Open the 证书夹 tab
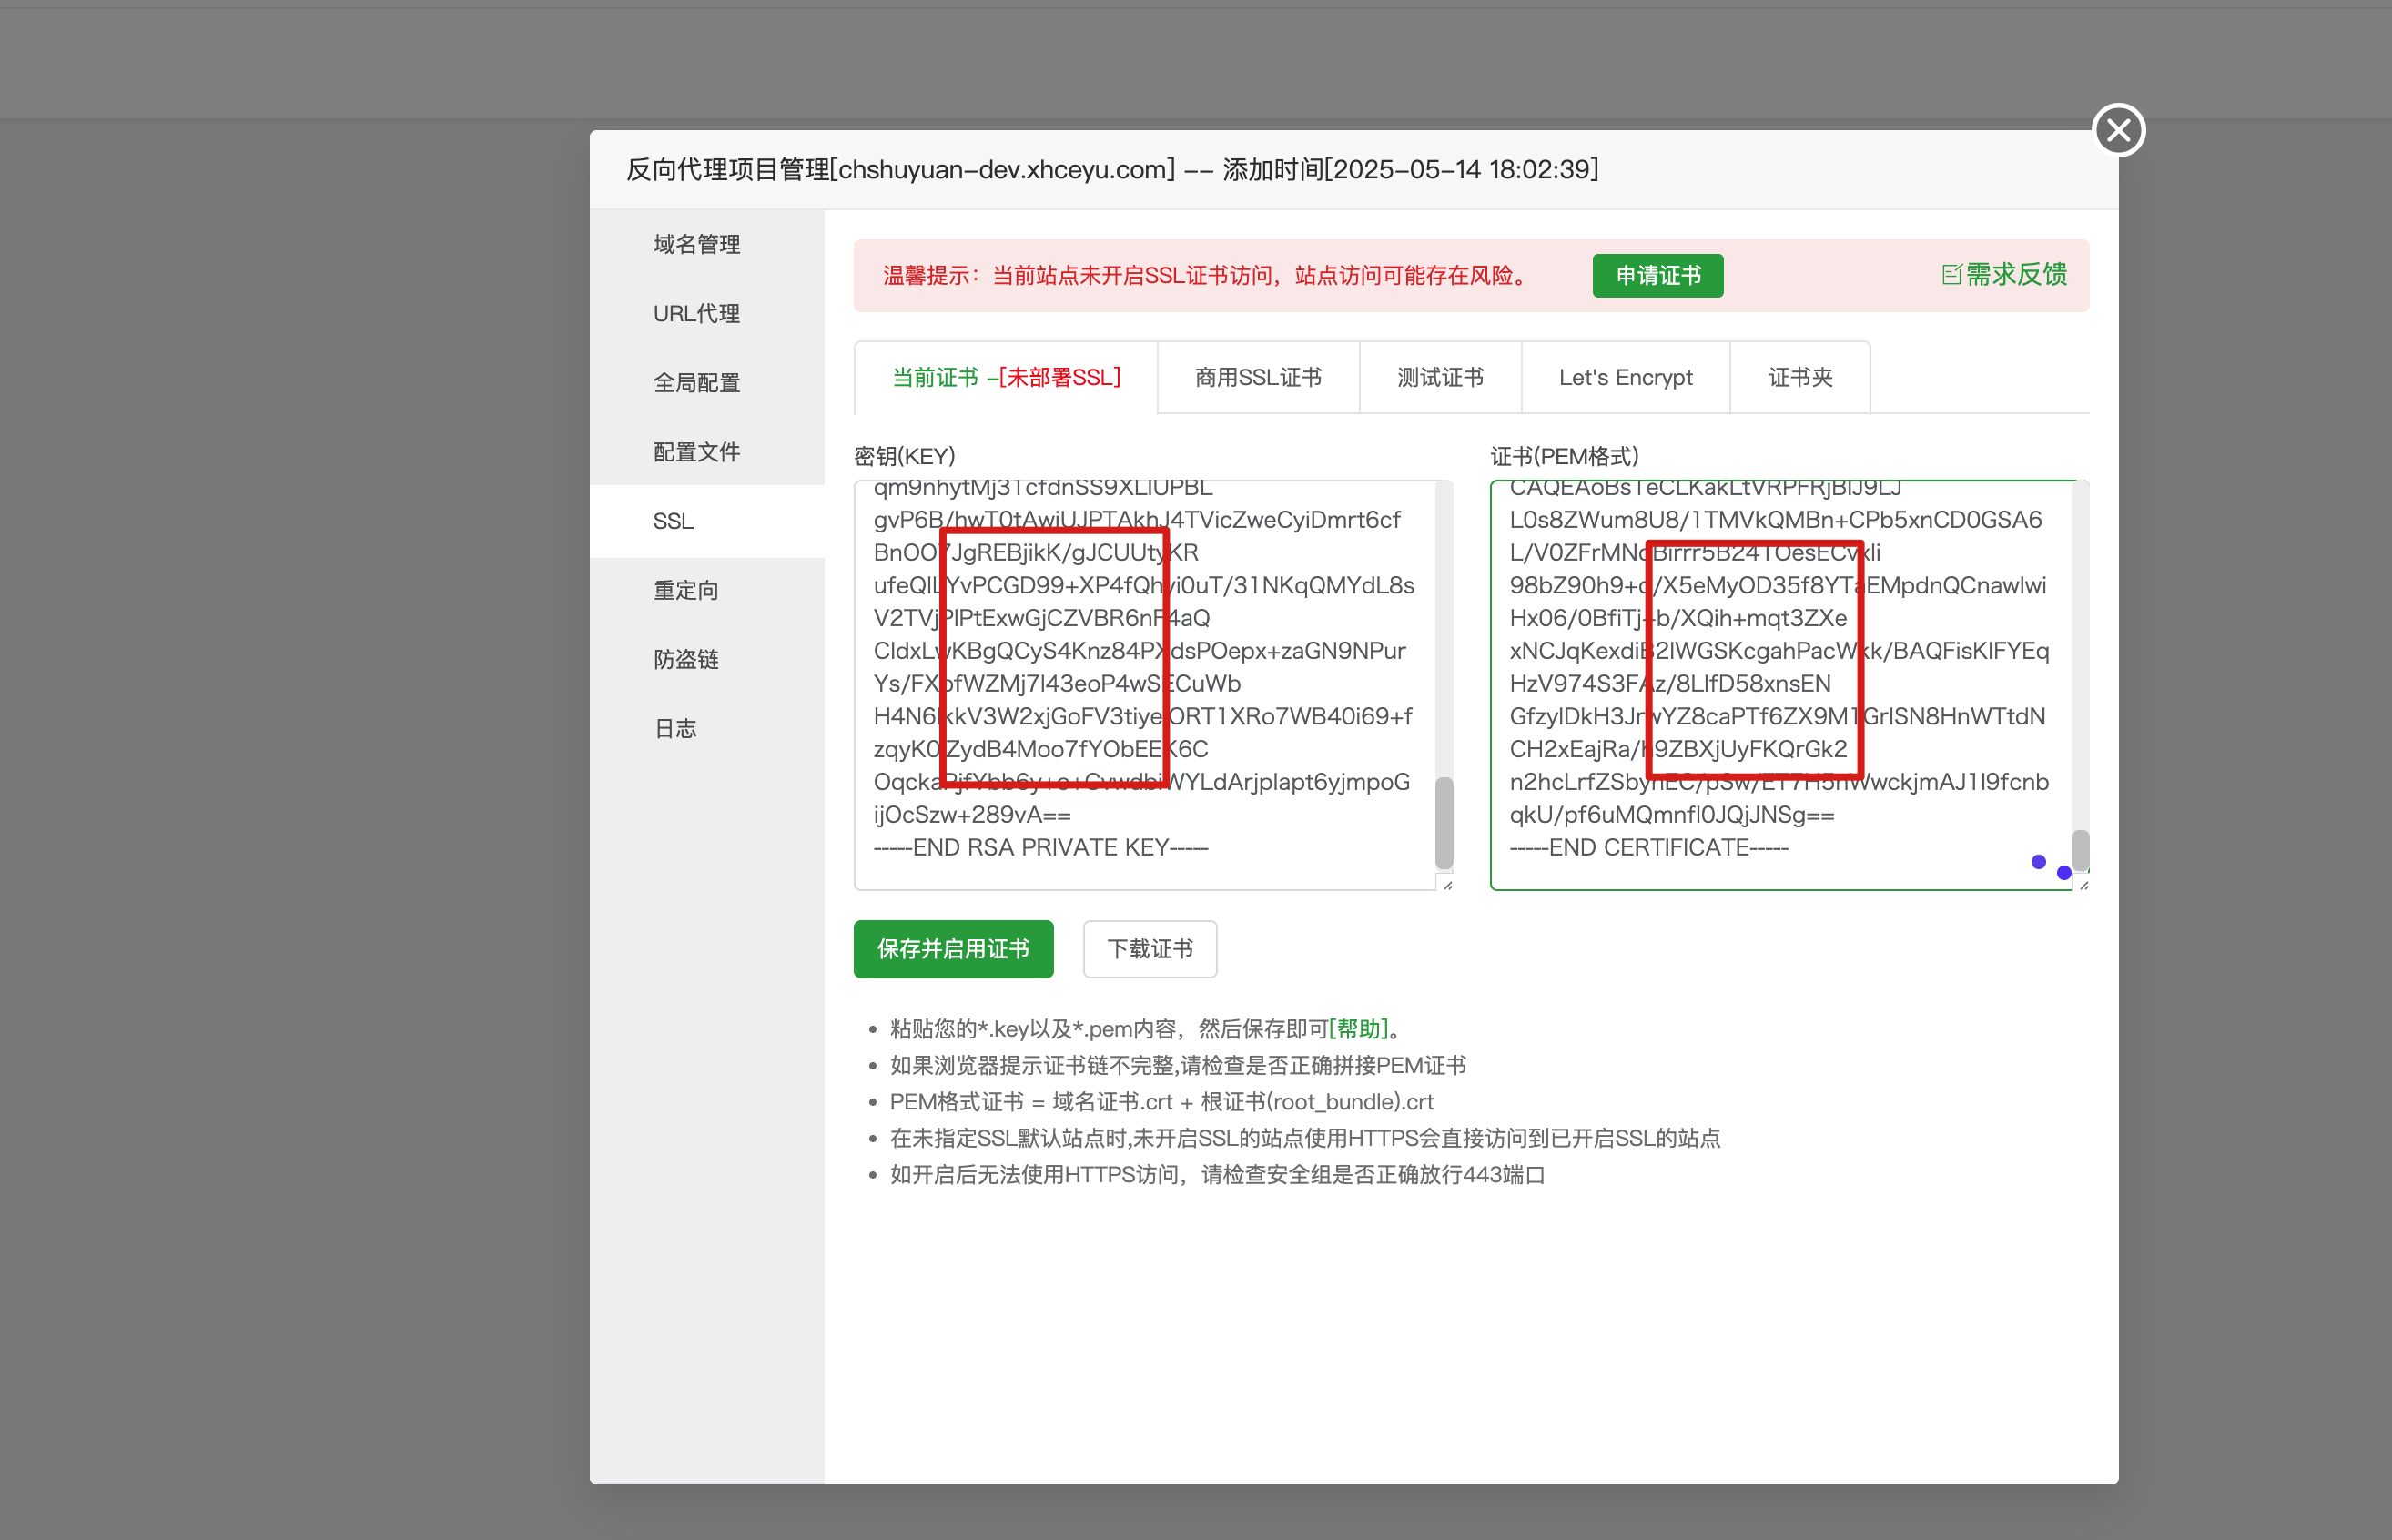This screenshot has width=2392, height=1540. point(1799,377)
